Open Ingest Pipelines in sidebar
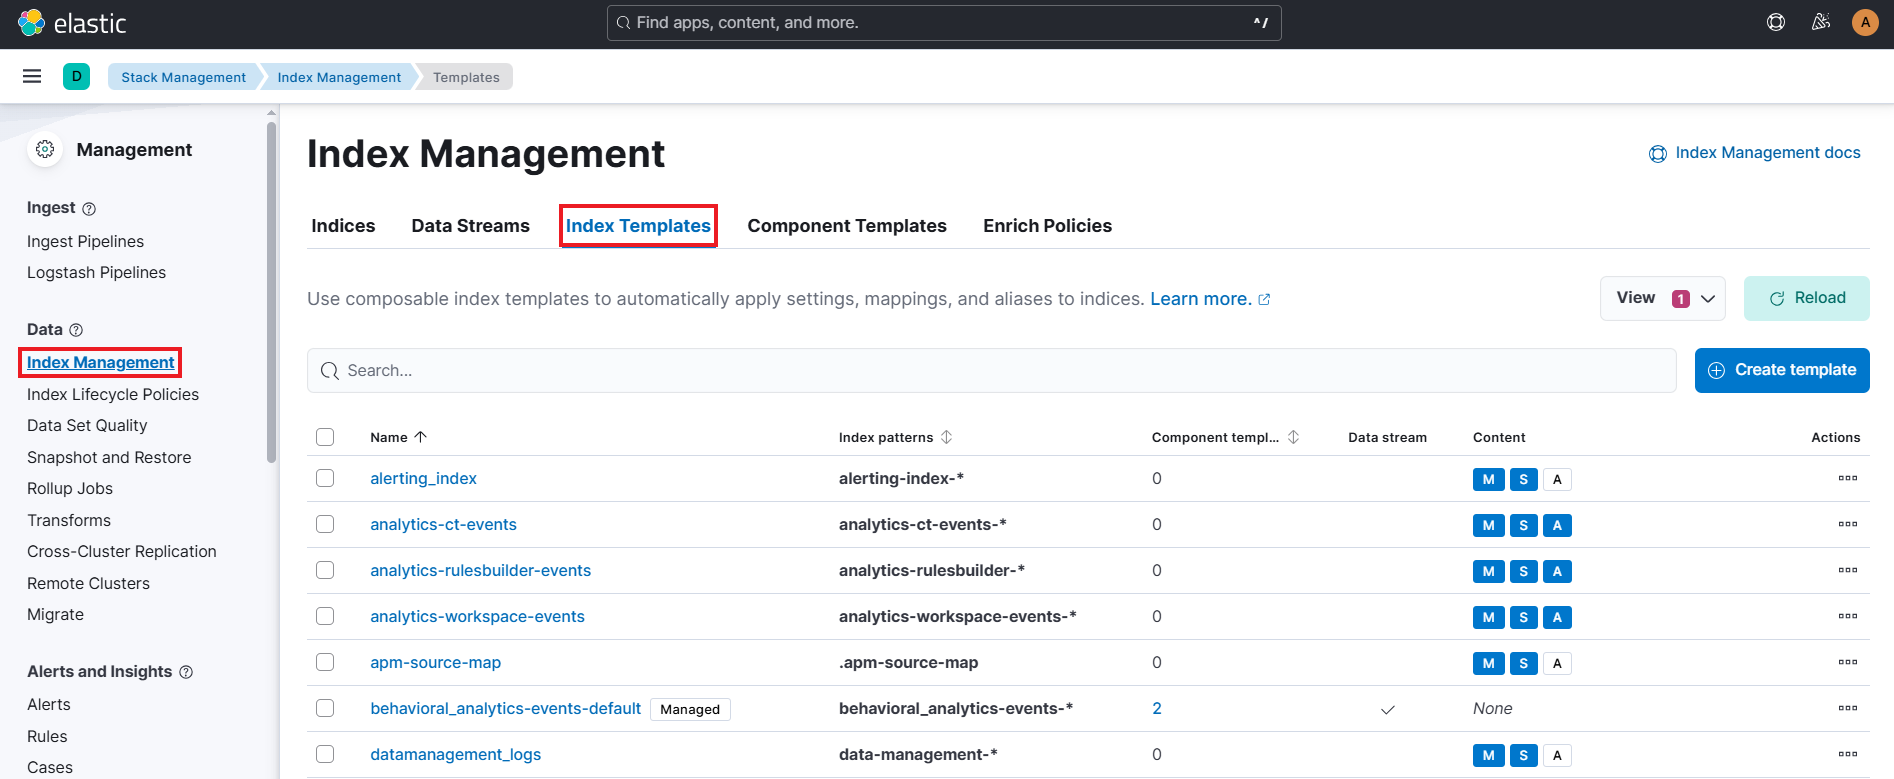 [x=85, y=241]
